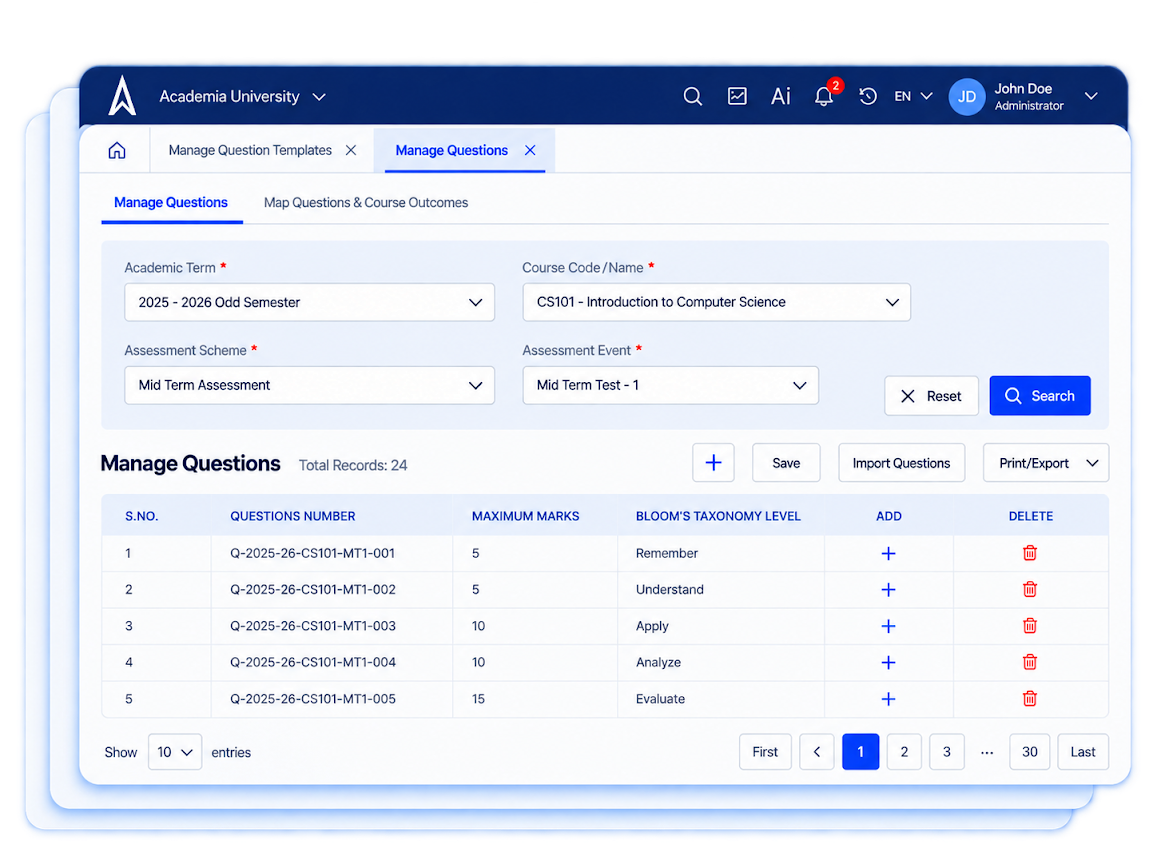Switch to Manage Question Templates tab

coord(250,151)
